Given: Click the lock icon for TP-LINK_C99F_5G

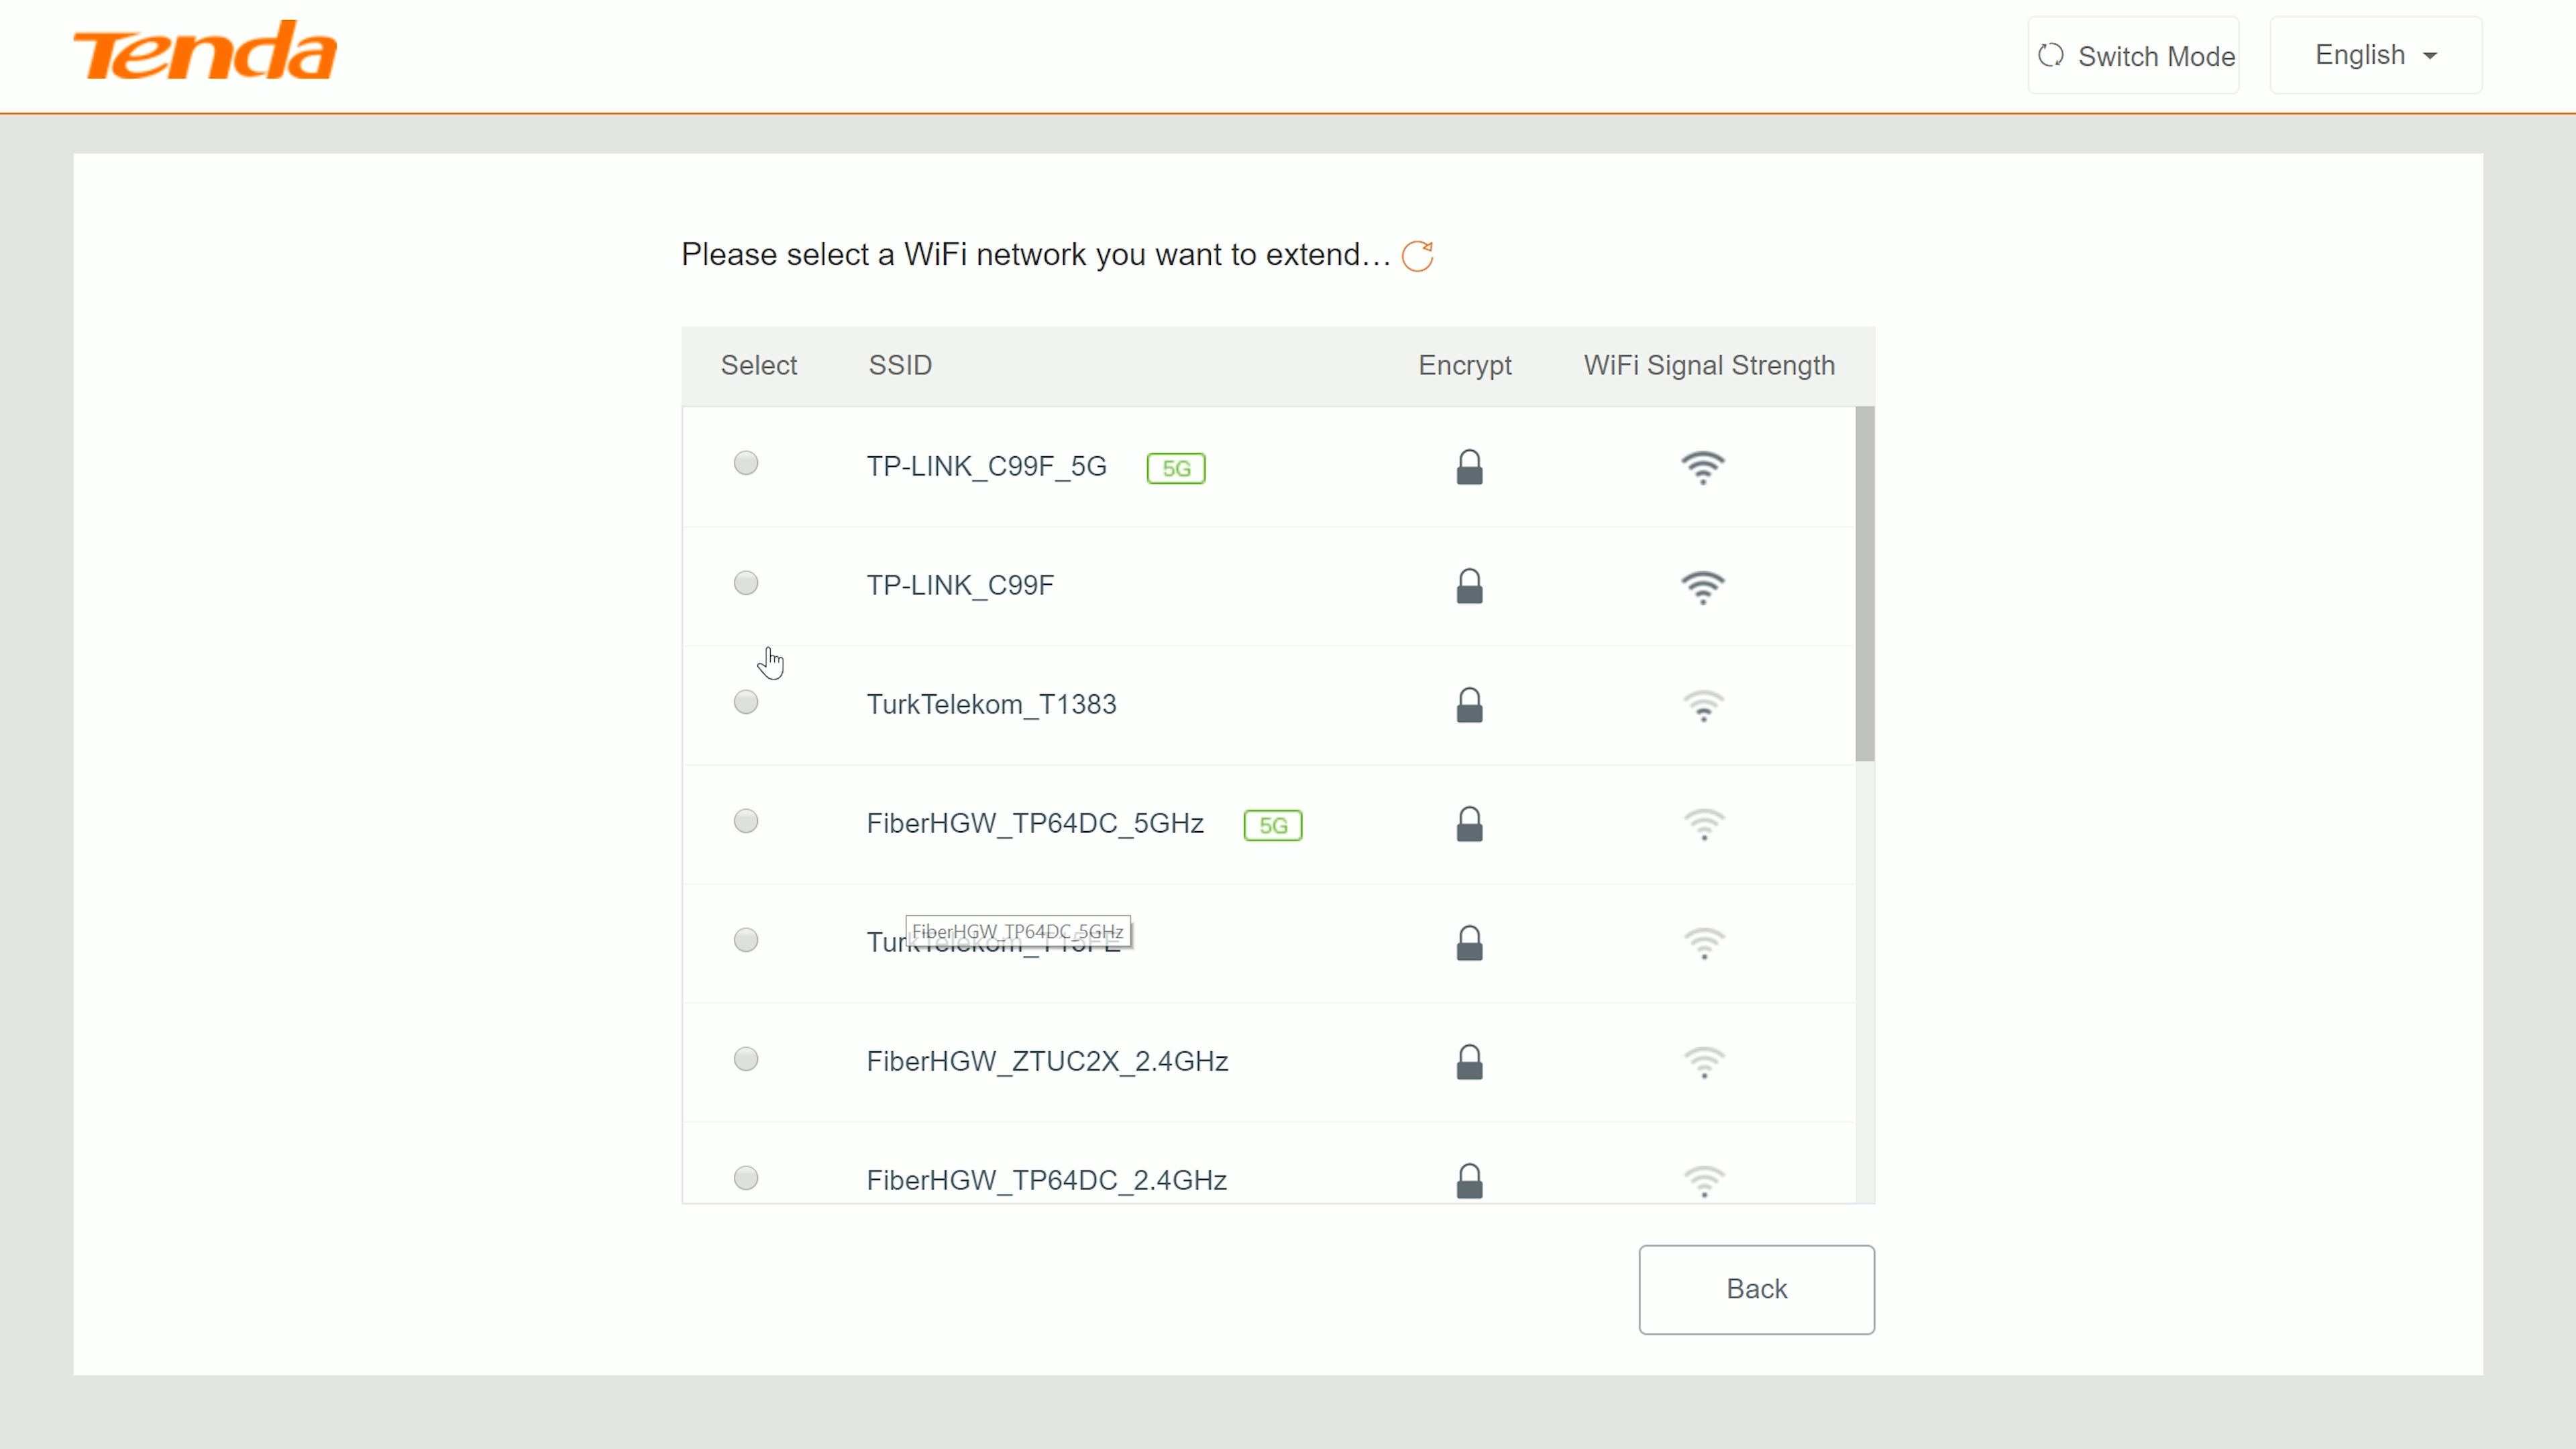Looking at the screenshot, I should click(x=1469, y=467).
